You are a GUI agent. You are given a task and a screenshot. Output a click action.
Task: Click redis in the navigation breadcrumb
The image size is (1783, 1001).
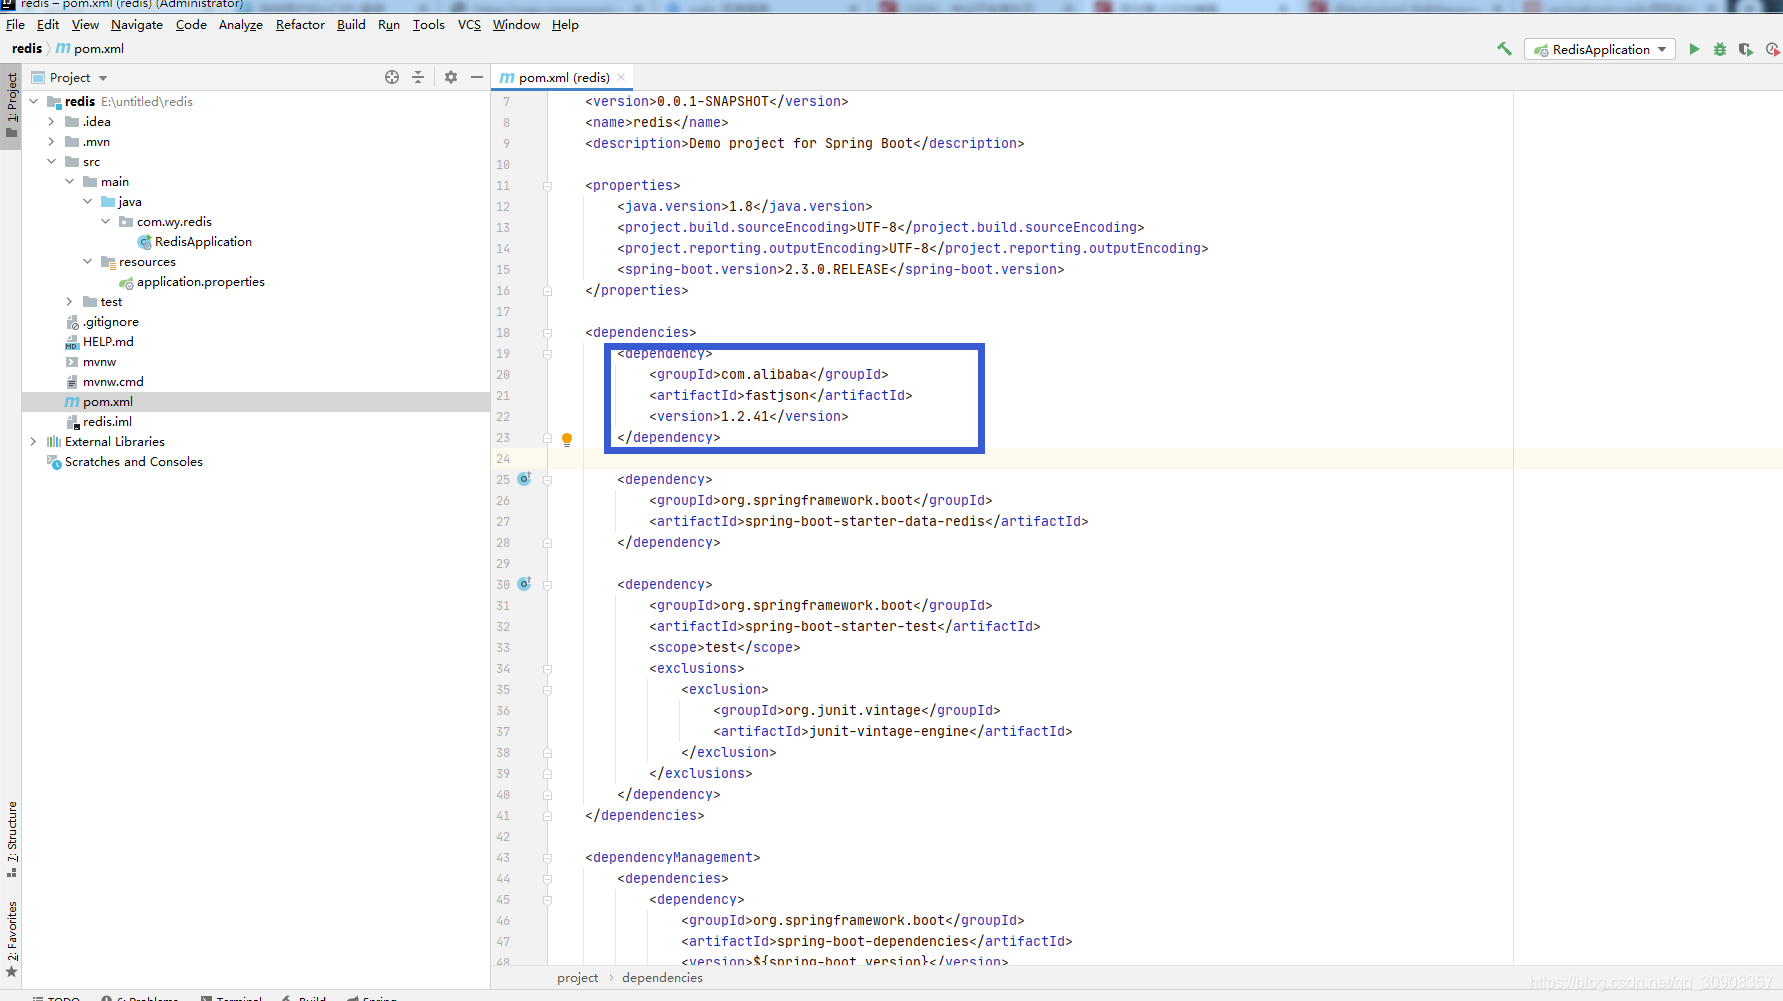coord(27,48)
